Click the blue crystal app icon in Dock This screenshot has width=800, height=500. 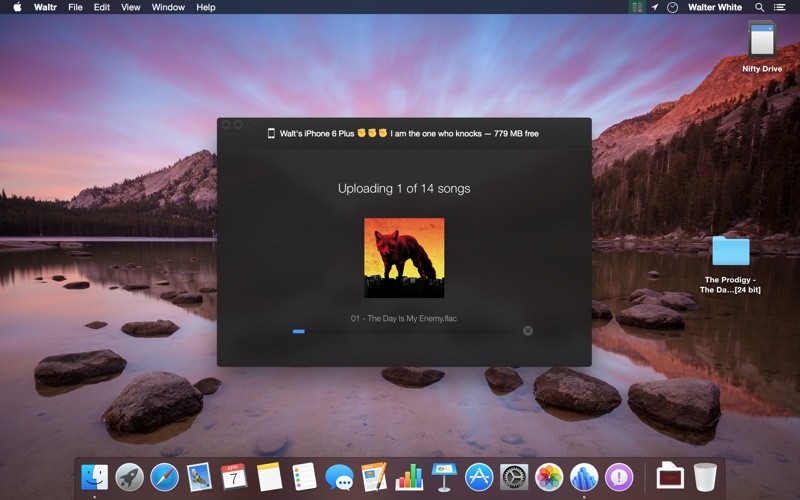(x=584, y=478)
